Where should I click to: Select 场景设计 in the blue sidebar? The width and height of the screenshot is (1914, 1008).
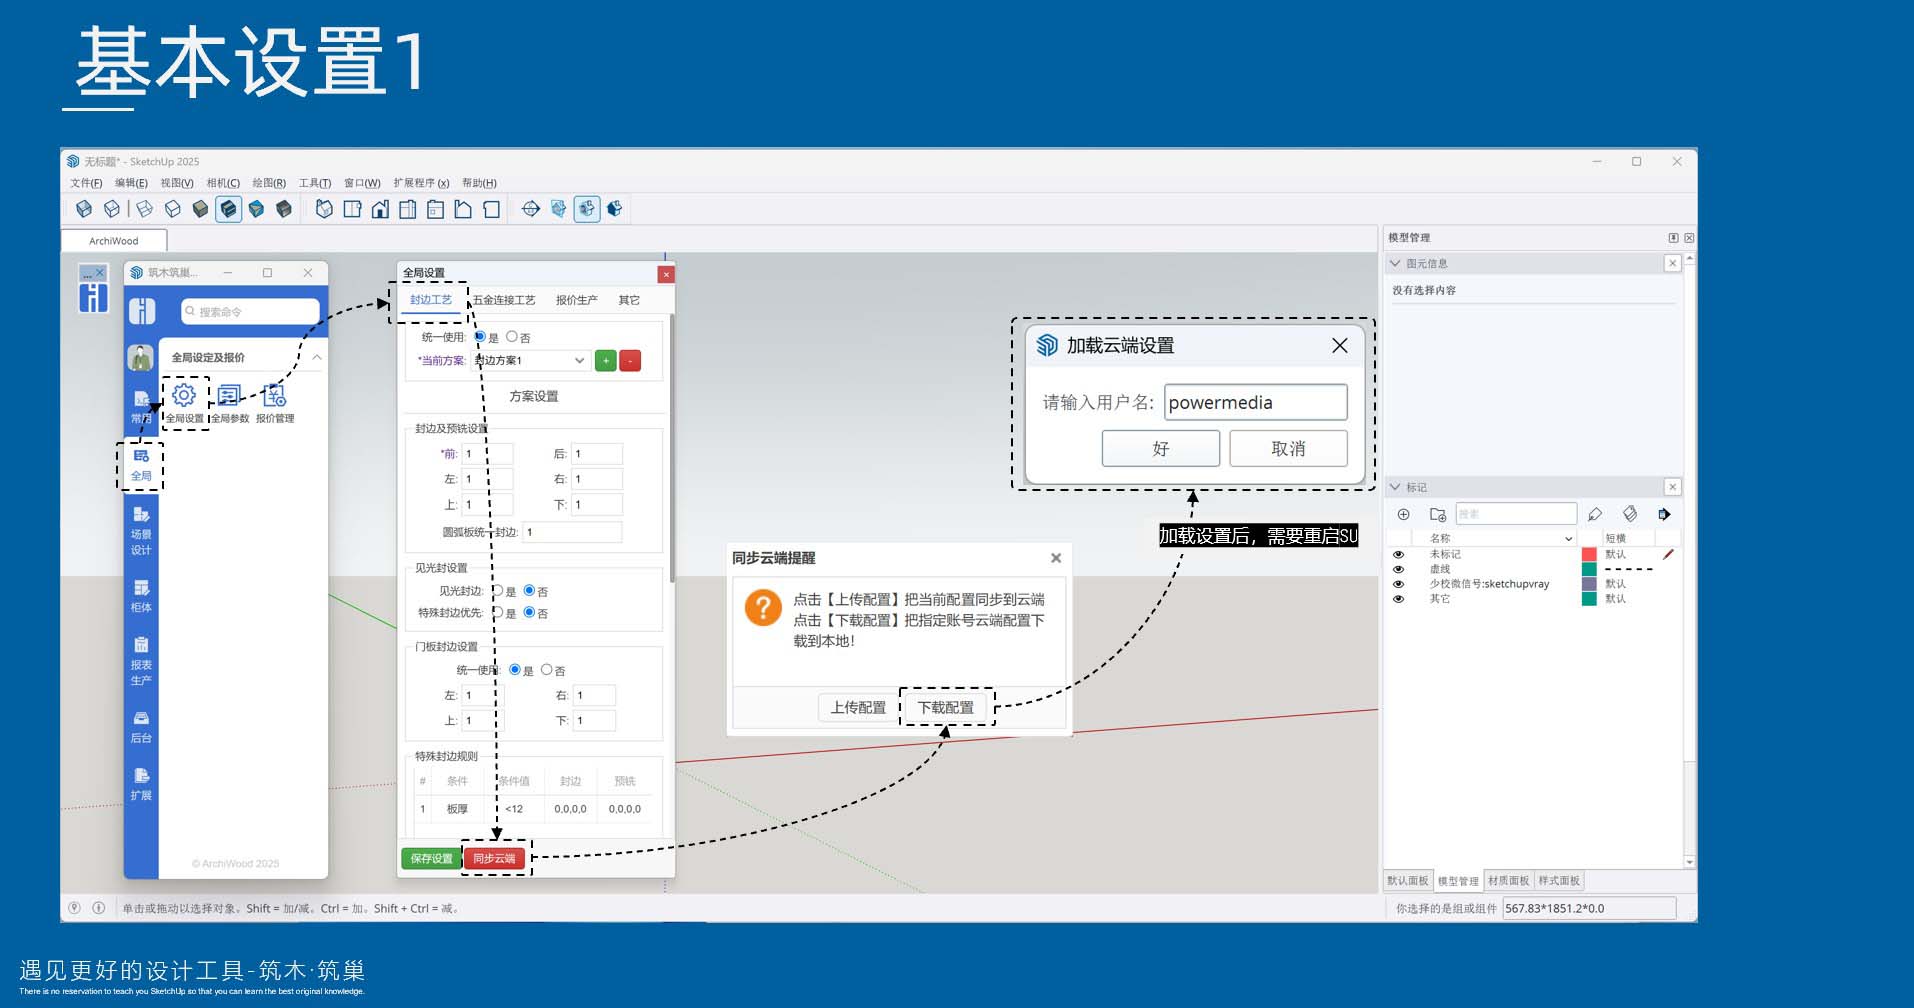coord(141,529)
